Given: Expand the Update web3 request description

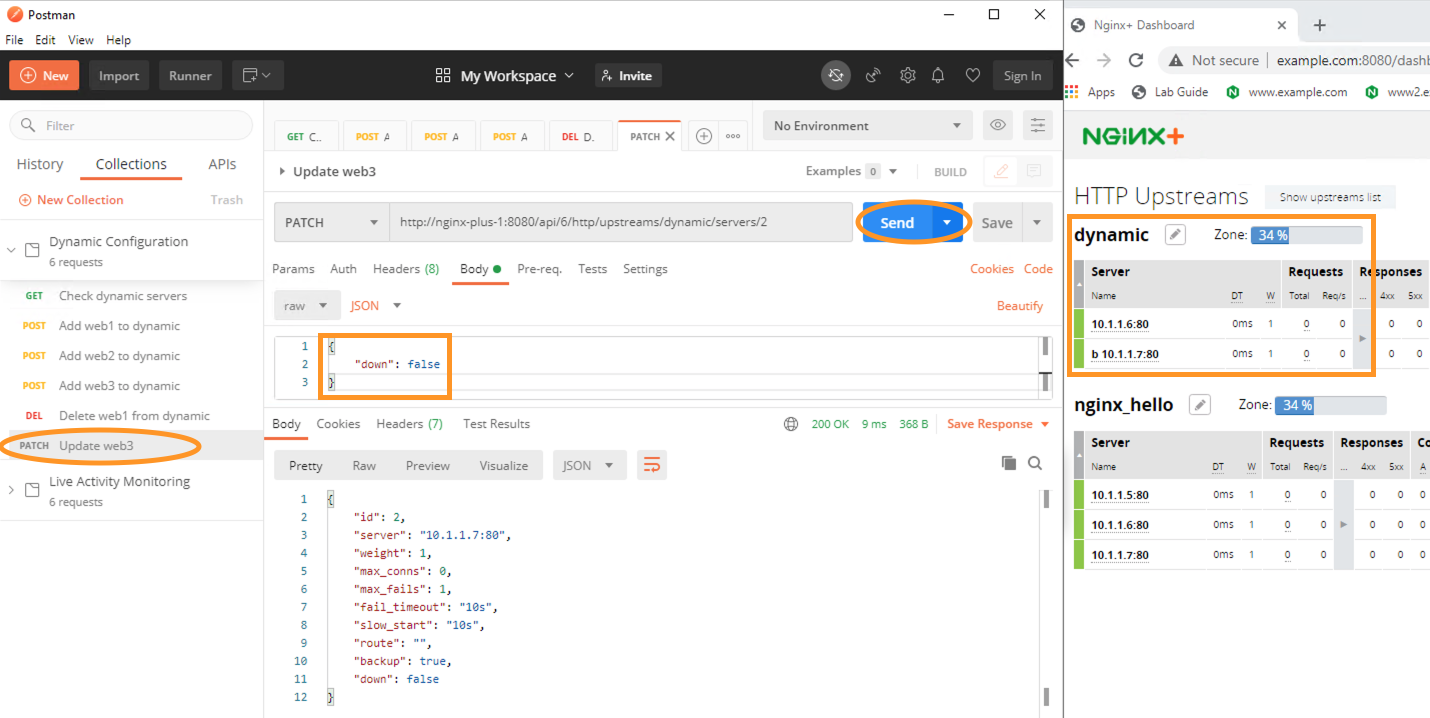Looking at the screenshot, I should [x=282, y=172].
